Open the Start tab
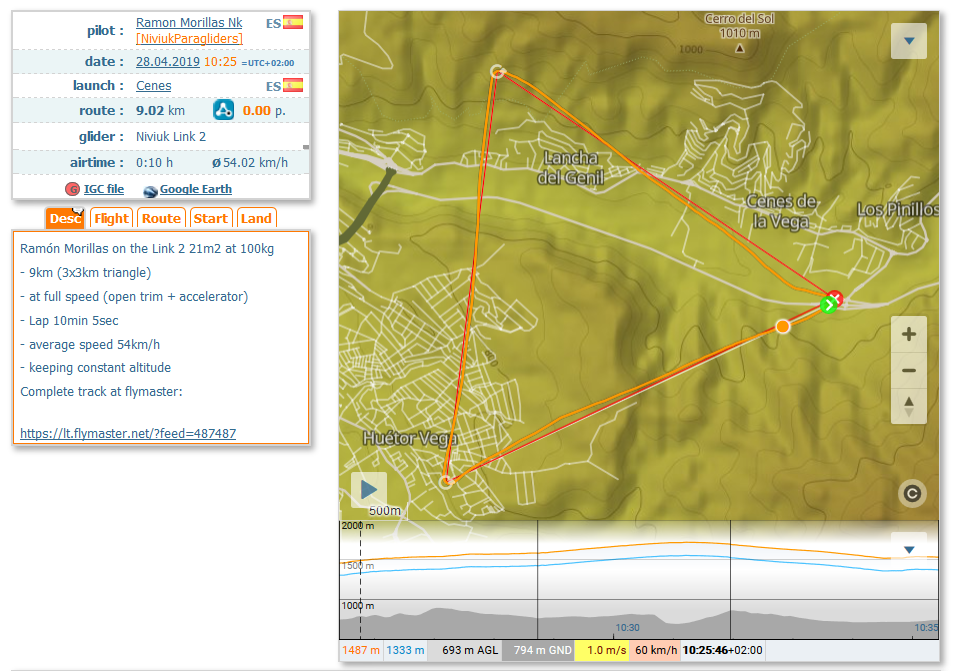The image size is (955, 671). pyautogui.click(x=210, y=219)
